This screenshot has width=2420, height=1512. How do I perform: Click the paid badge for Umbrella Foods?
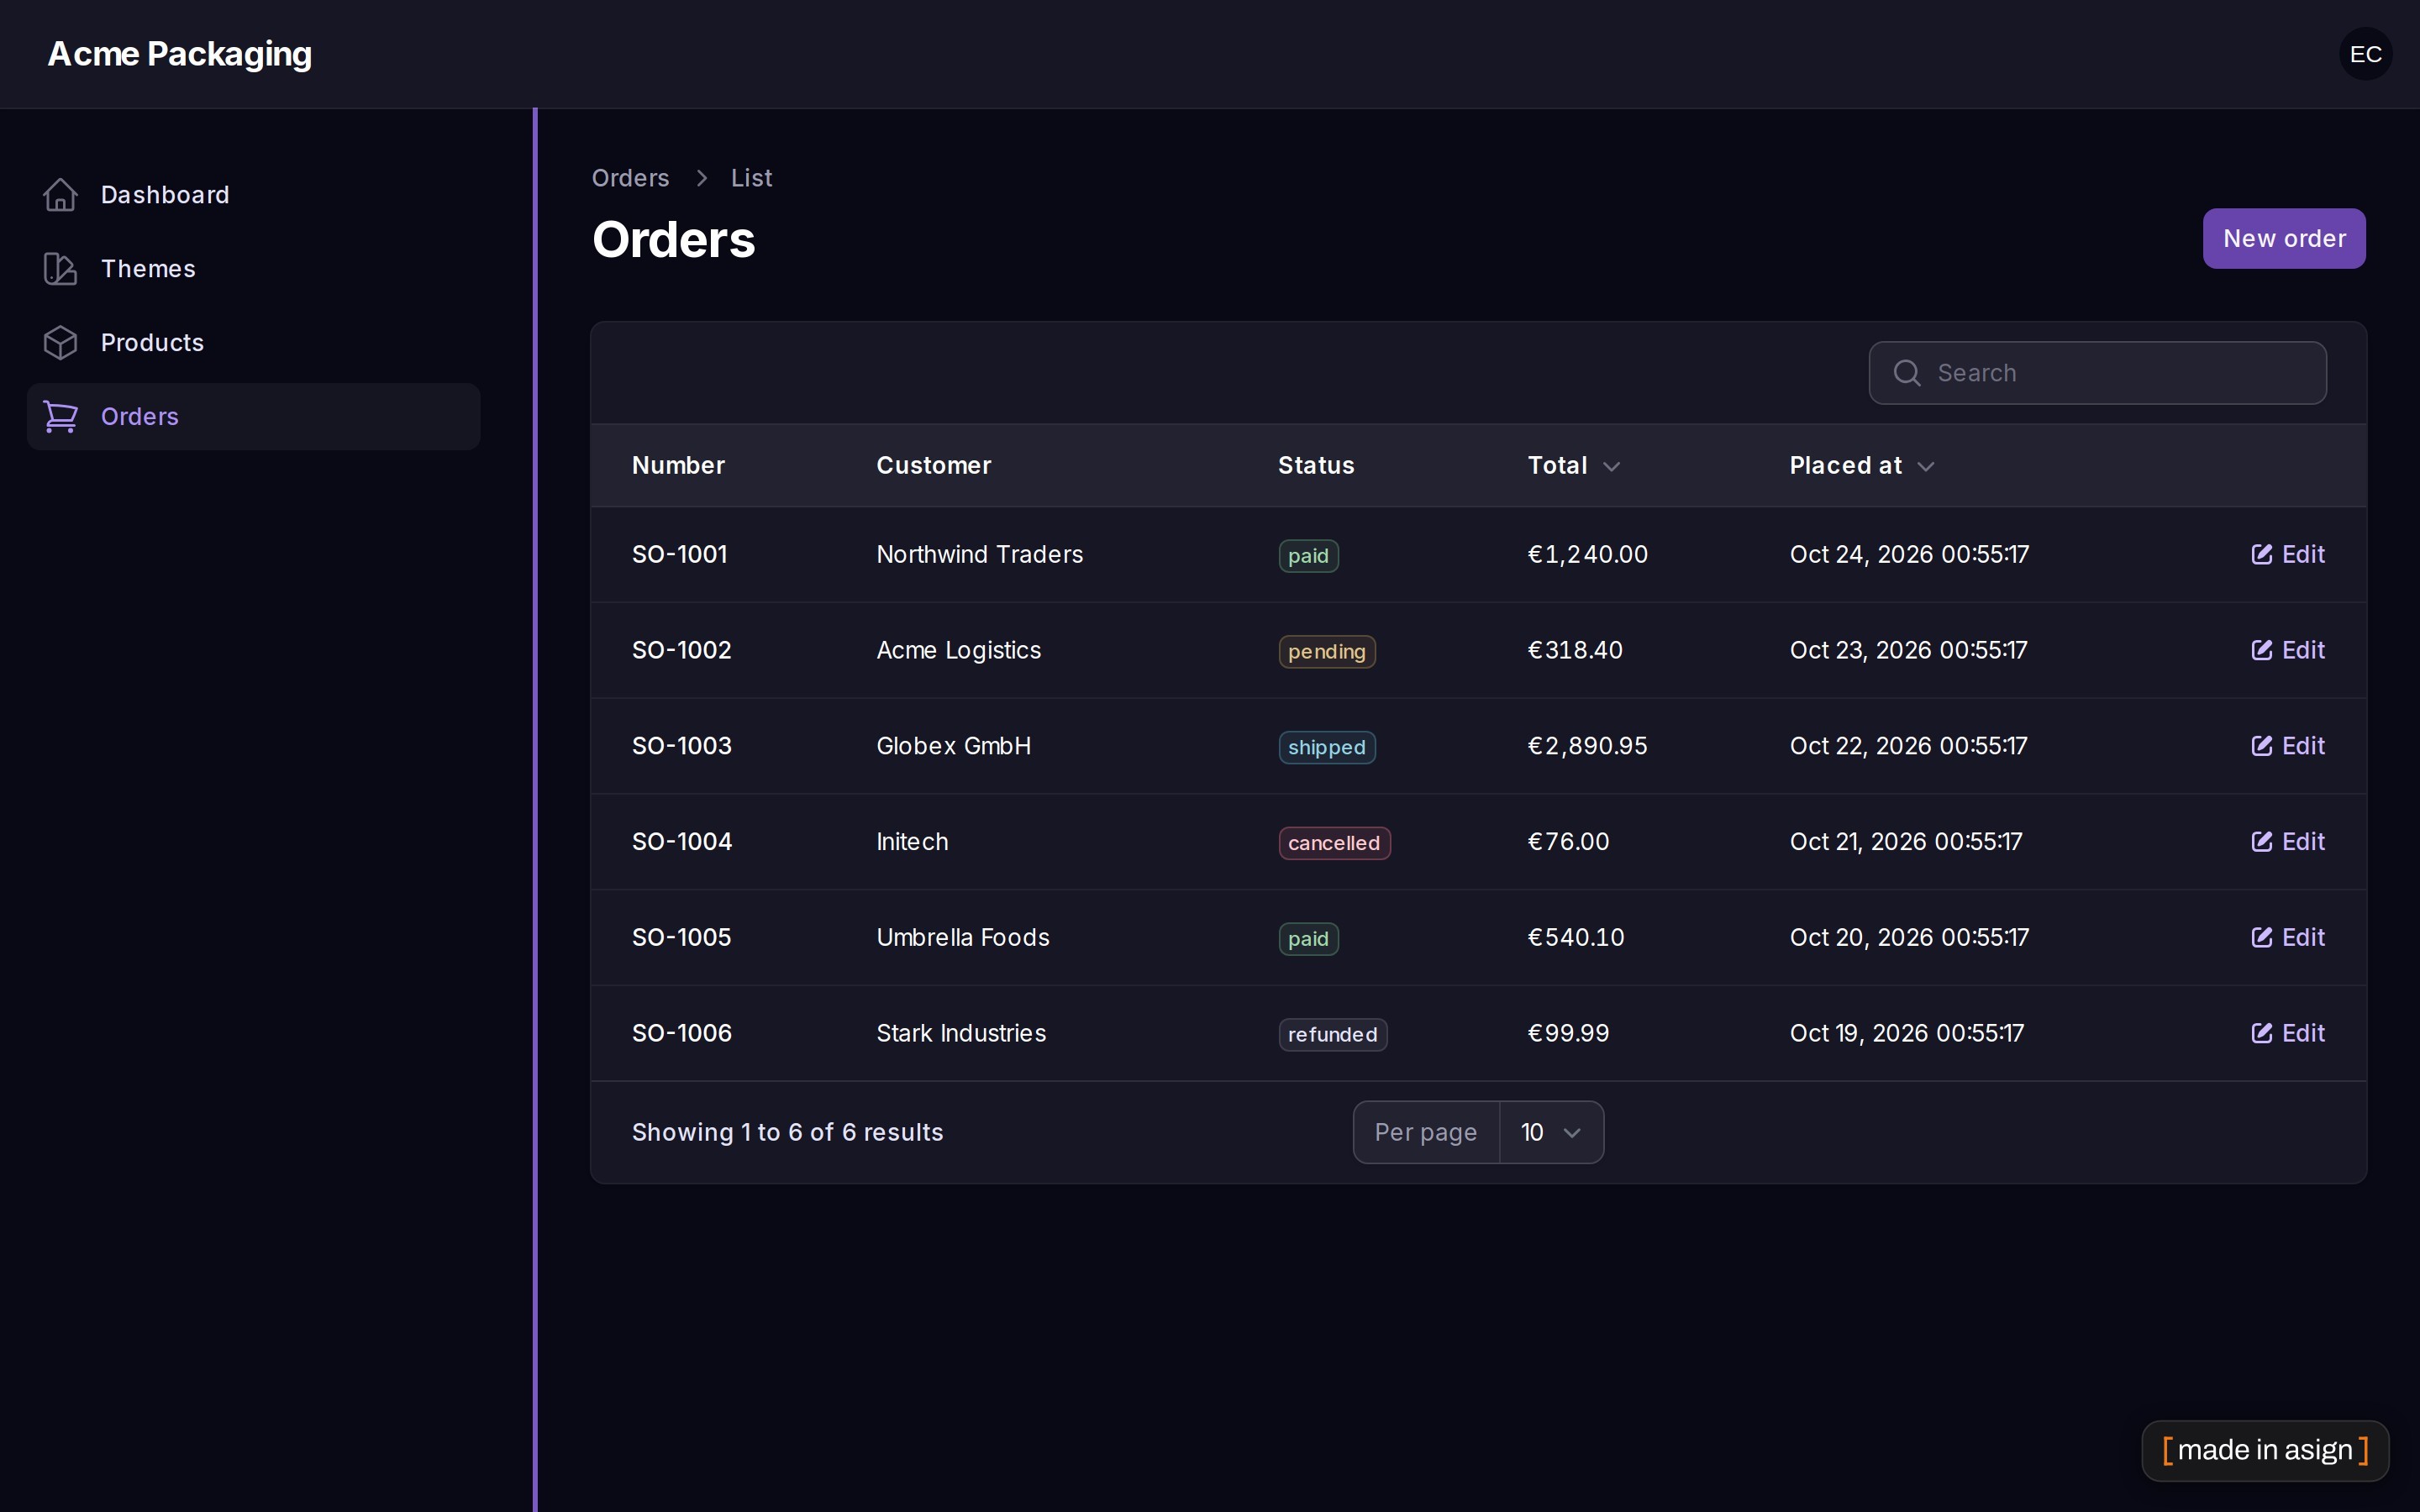coord(1308,939)
